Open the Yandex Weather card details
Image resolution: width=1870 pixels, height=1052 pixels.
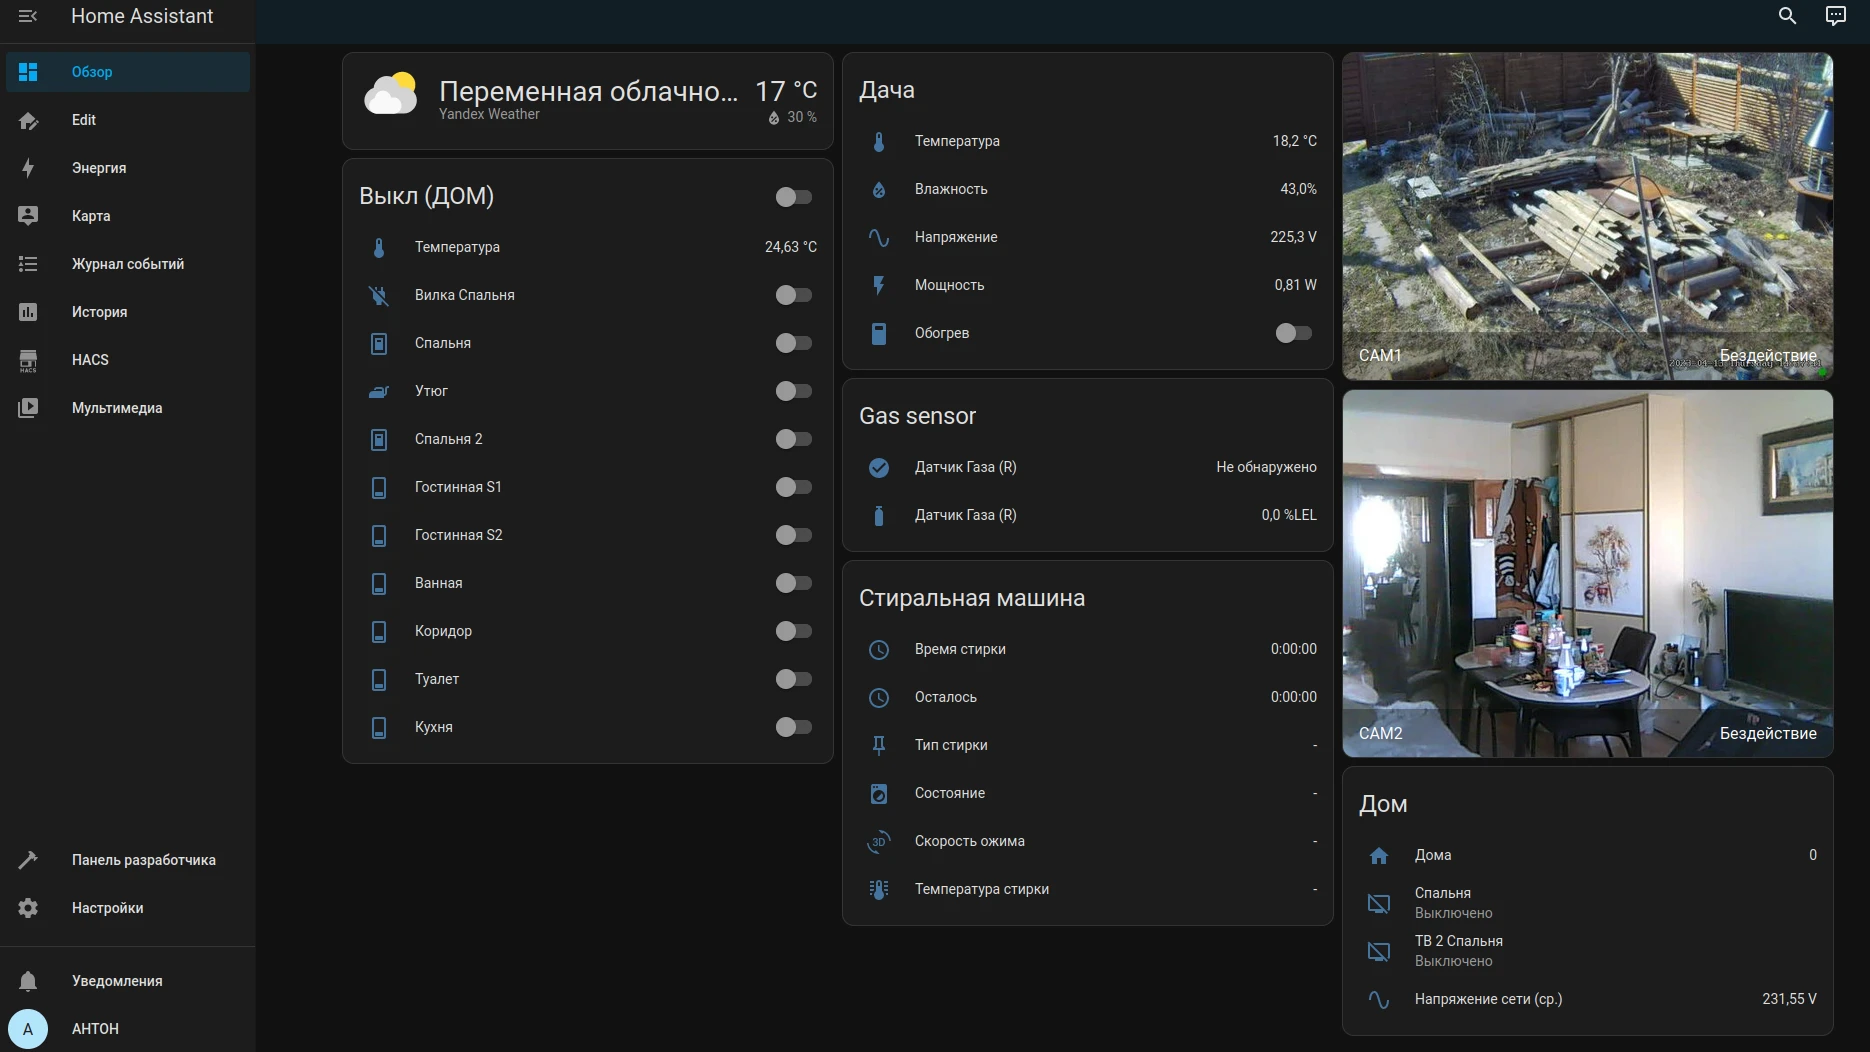point(588,101)
